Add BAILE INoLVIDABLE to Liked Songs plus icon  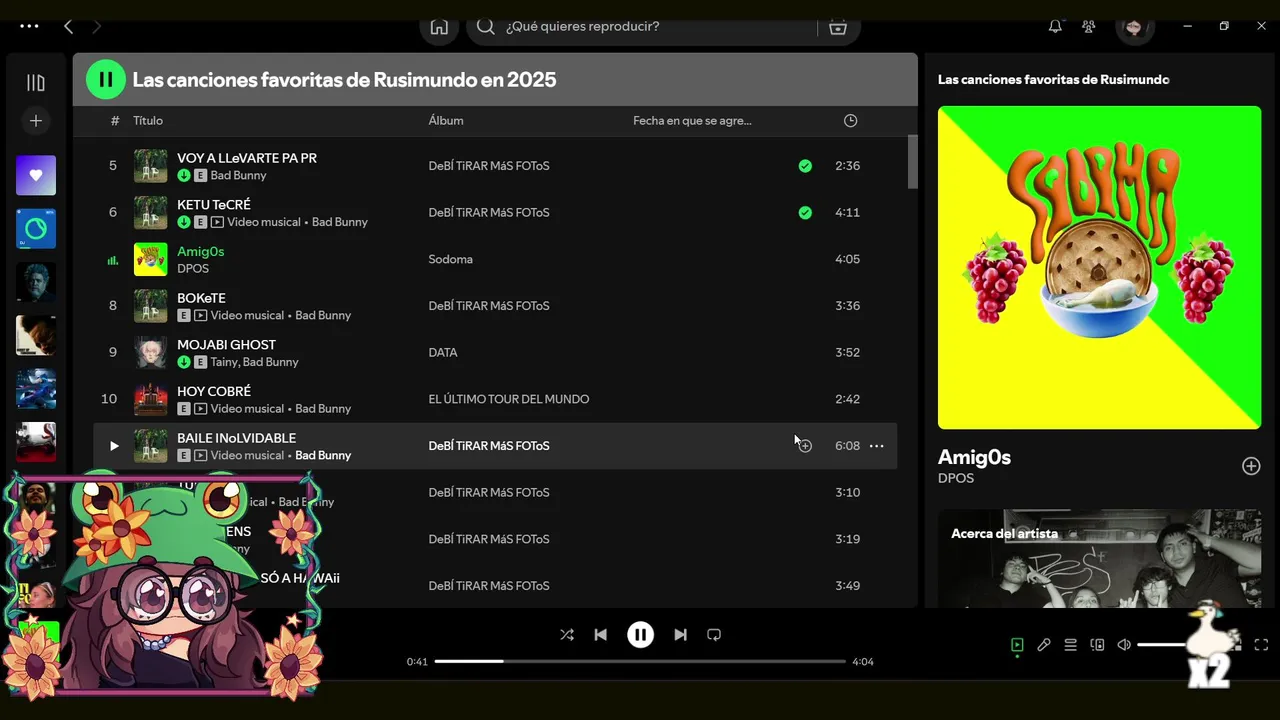pyautogui.click(x=805, y=446)
